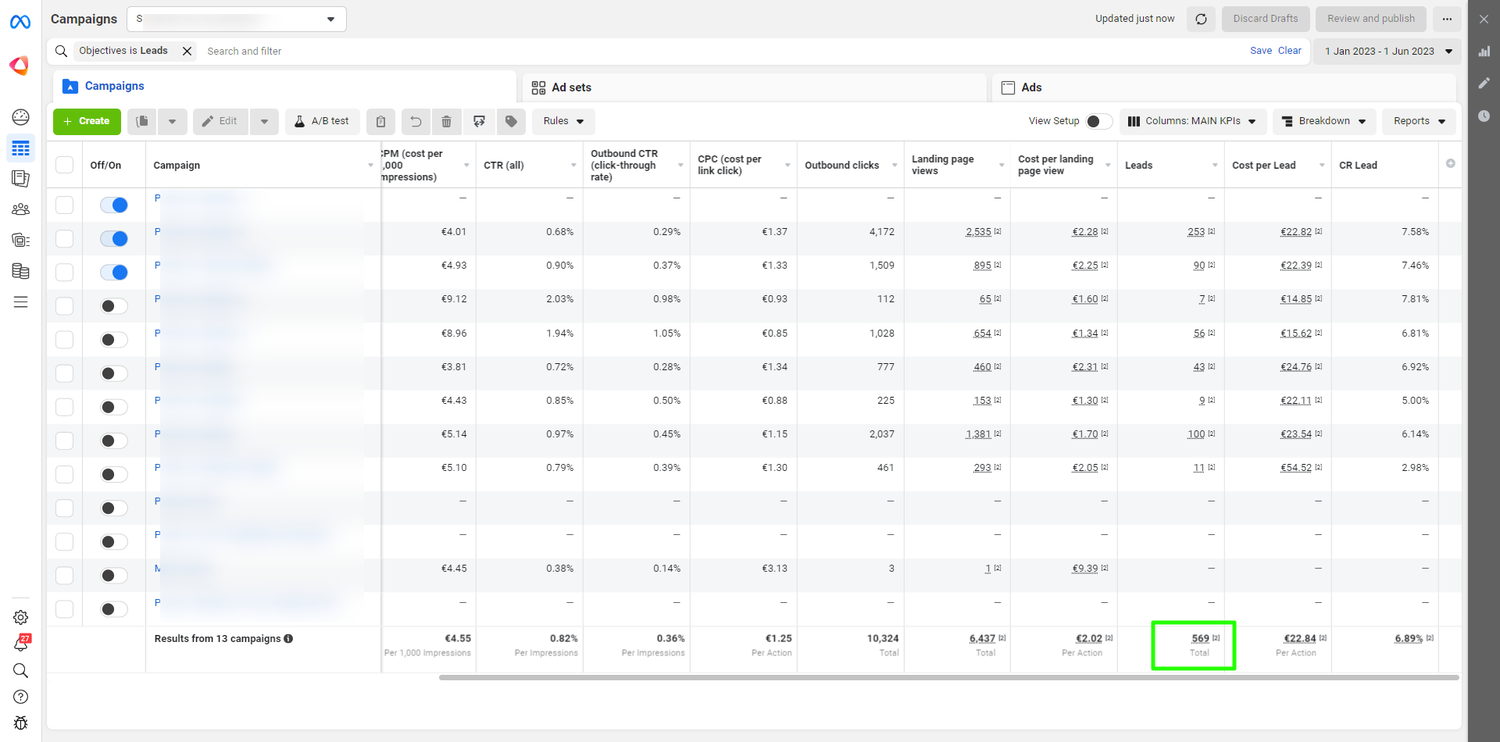
Task: Open the Help question mark icon
Action: [x=20, y=697]
